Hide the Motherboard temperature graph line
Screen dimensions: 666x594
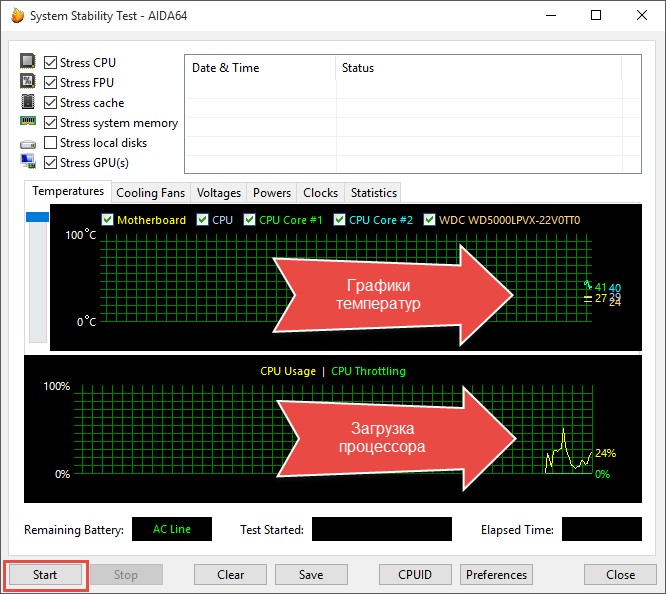[x=107, y=220]
